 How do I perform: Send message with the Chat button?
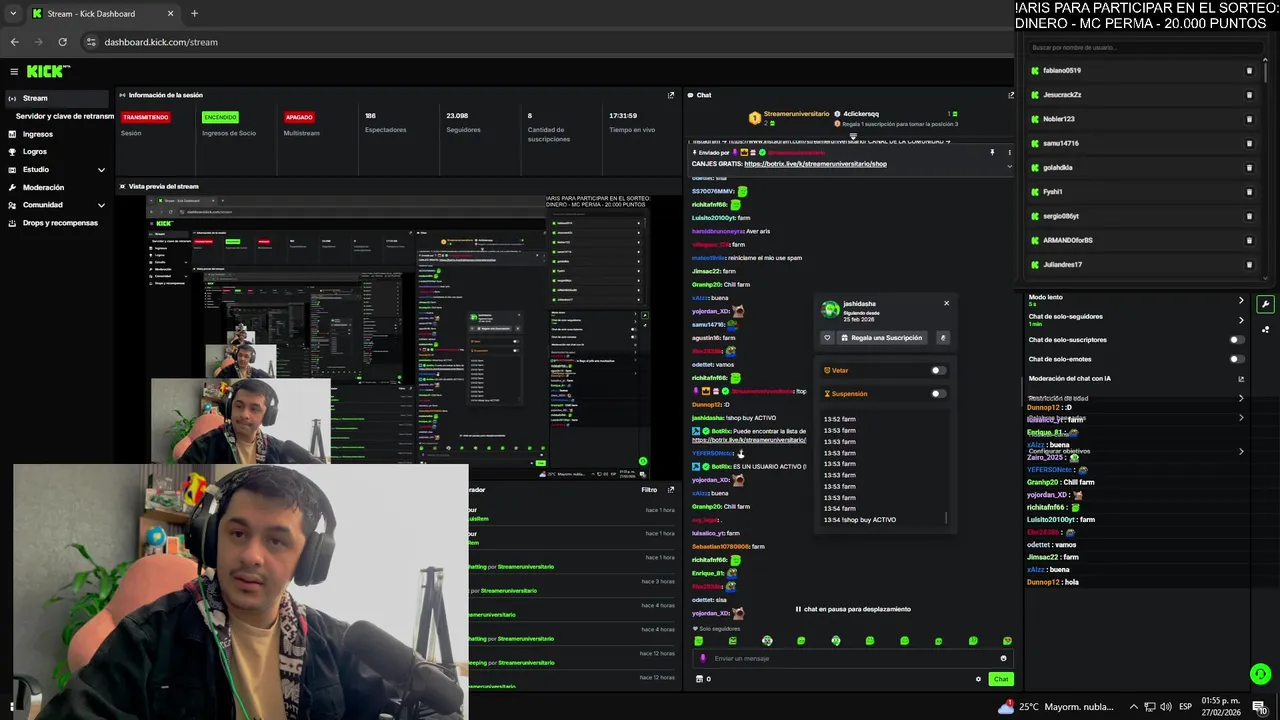[x=1000, y=679]
